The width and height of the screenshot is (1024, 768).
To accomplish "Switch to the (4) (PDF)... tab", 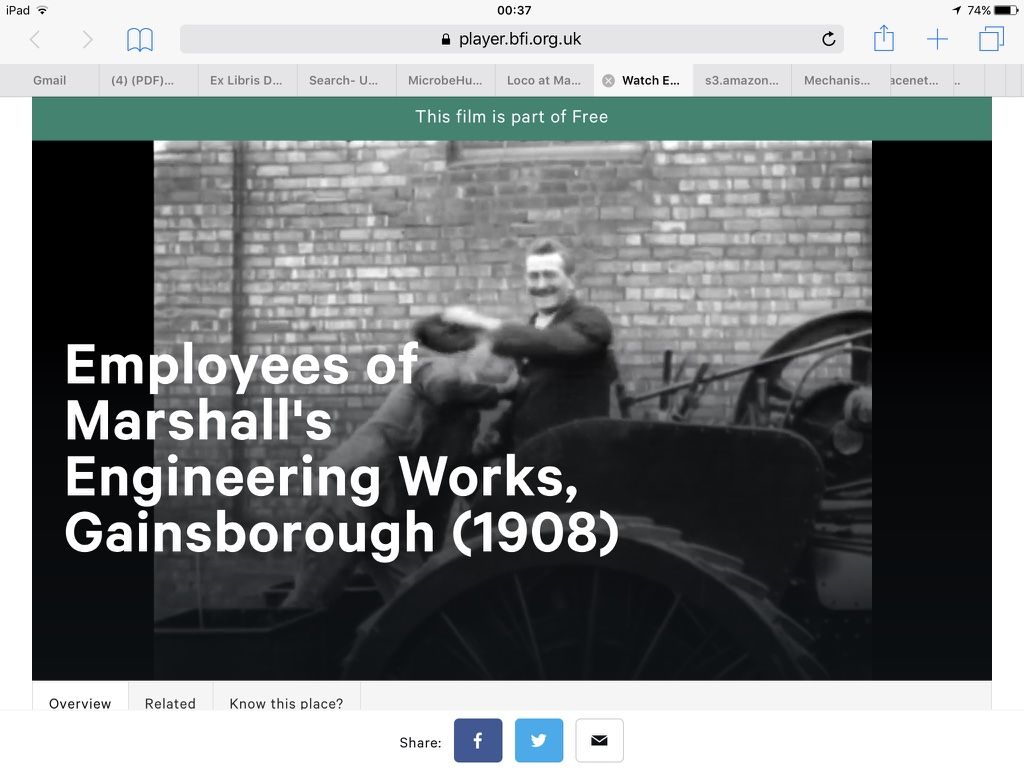I will pyautogui.click(x=149, y=80).
